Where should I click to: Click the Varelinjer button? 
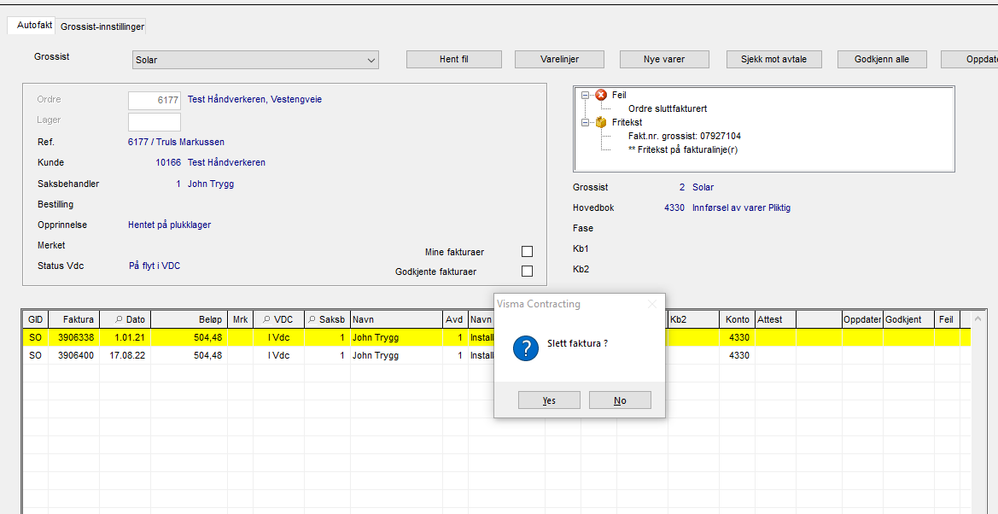(x=559, y=59)
